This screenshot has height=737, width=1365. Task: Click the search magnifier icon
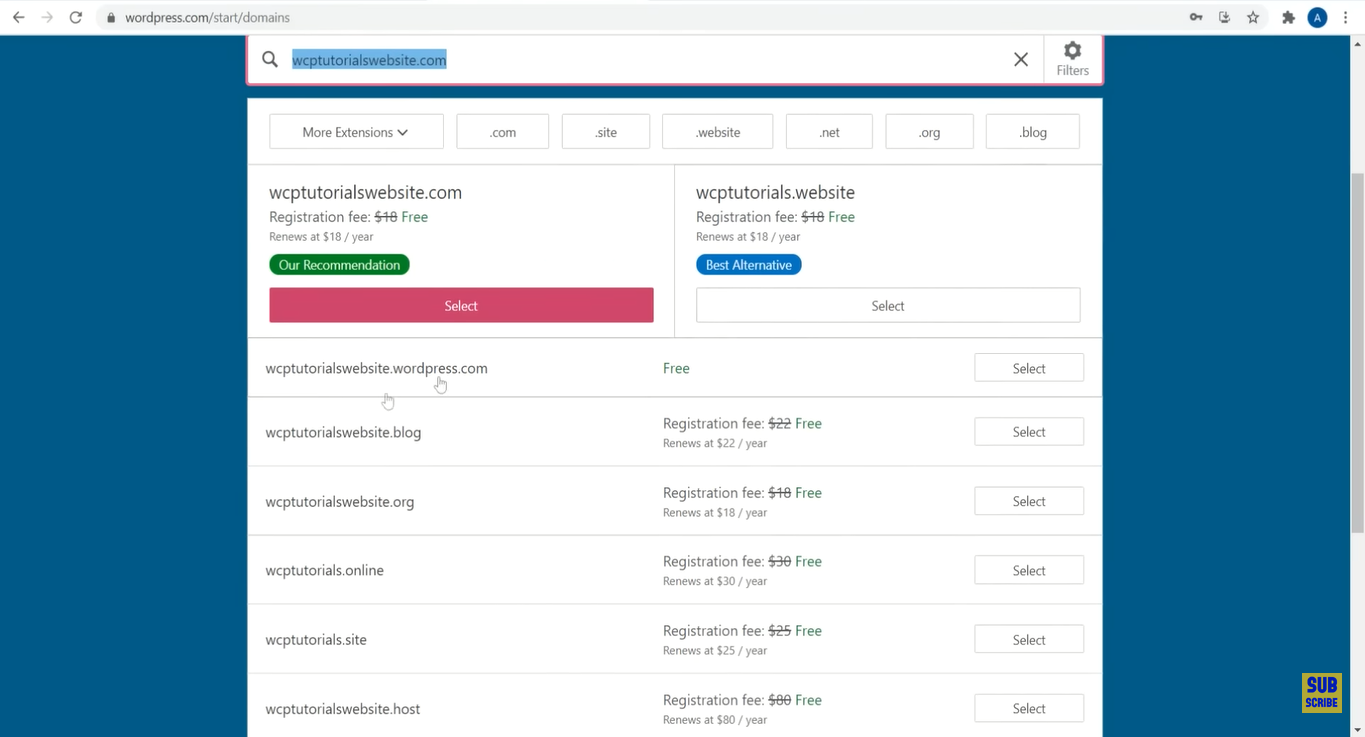(x=270, y=60)
